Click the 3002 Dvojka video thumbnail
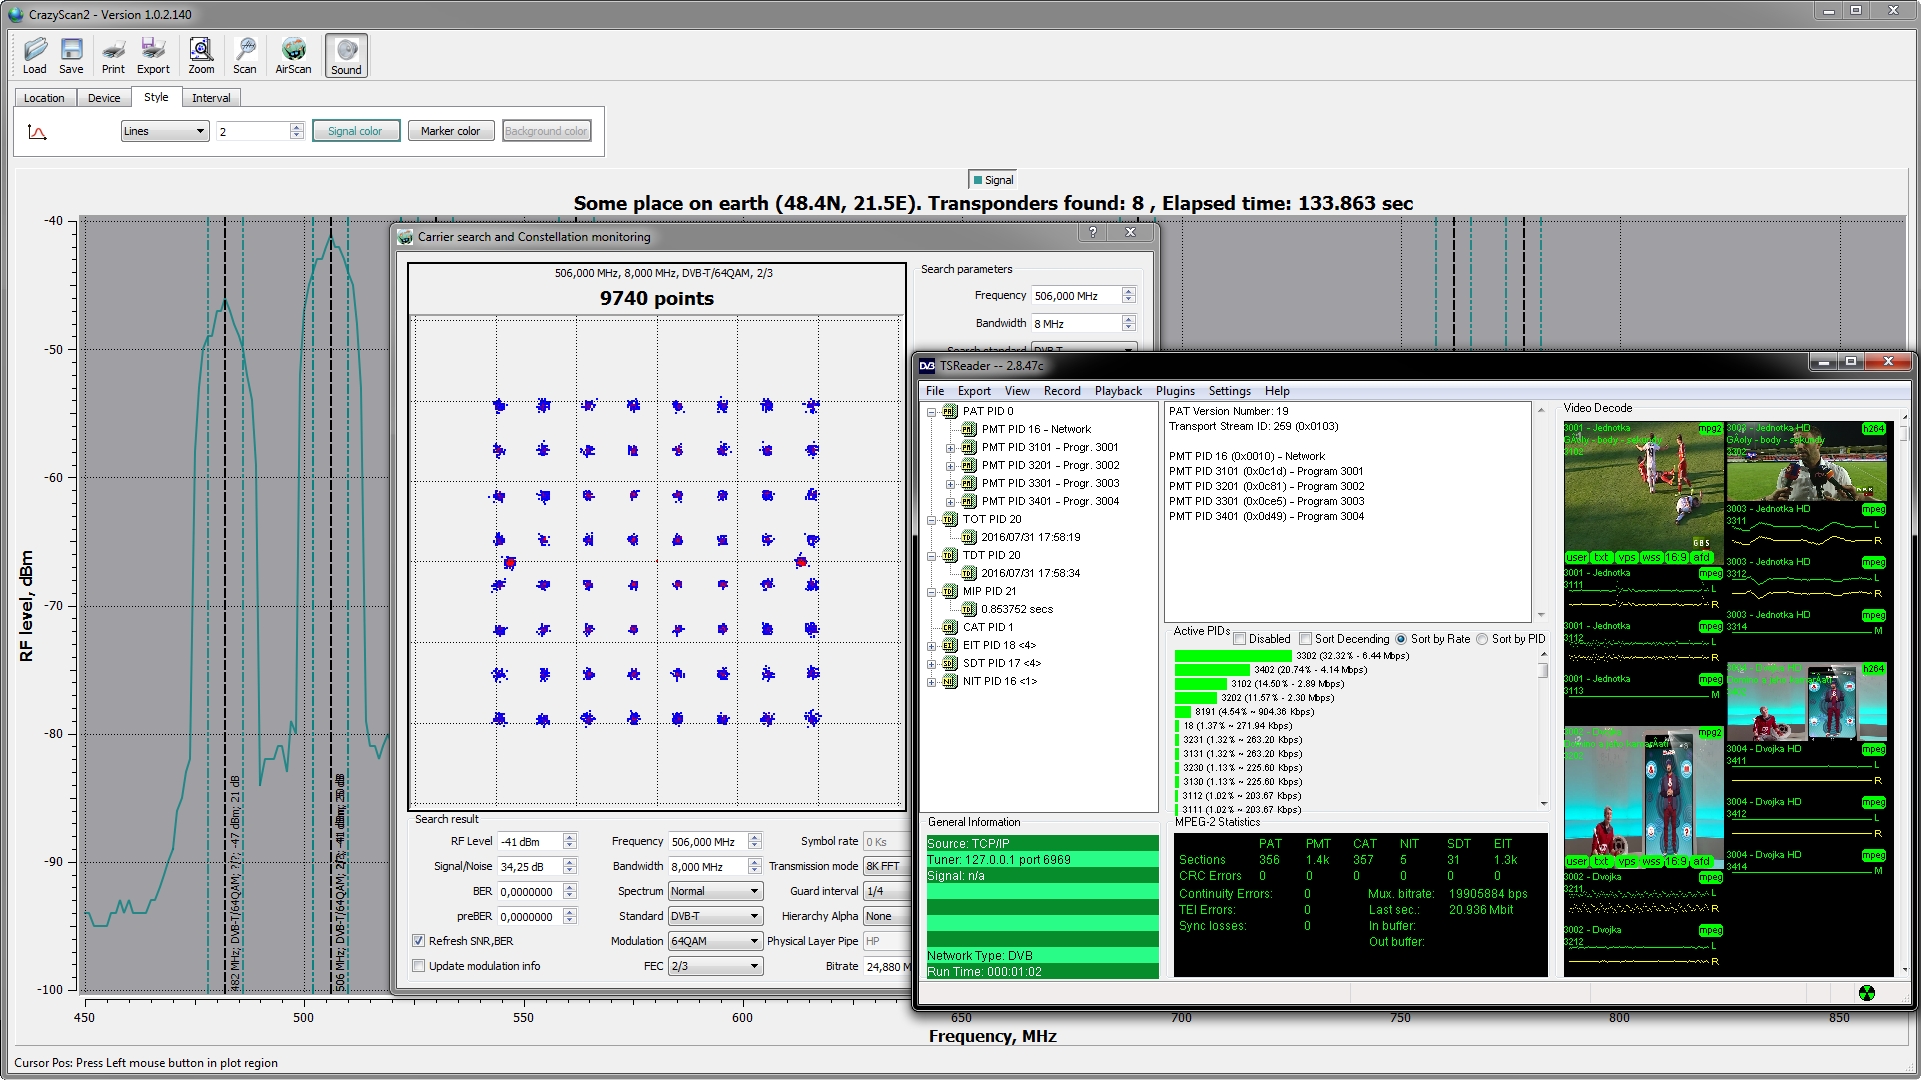 pyautogui.click(x=1643, y=797)
